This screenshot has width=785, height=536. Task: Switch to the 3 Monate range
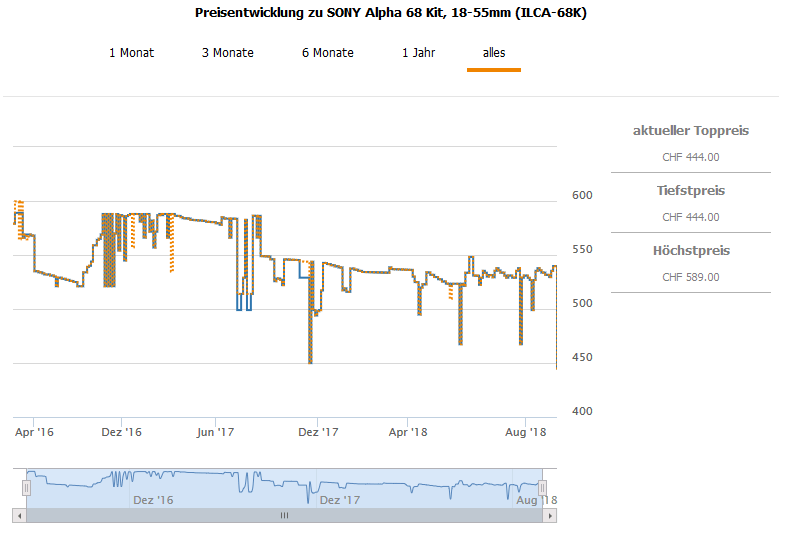pos(227,53)
